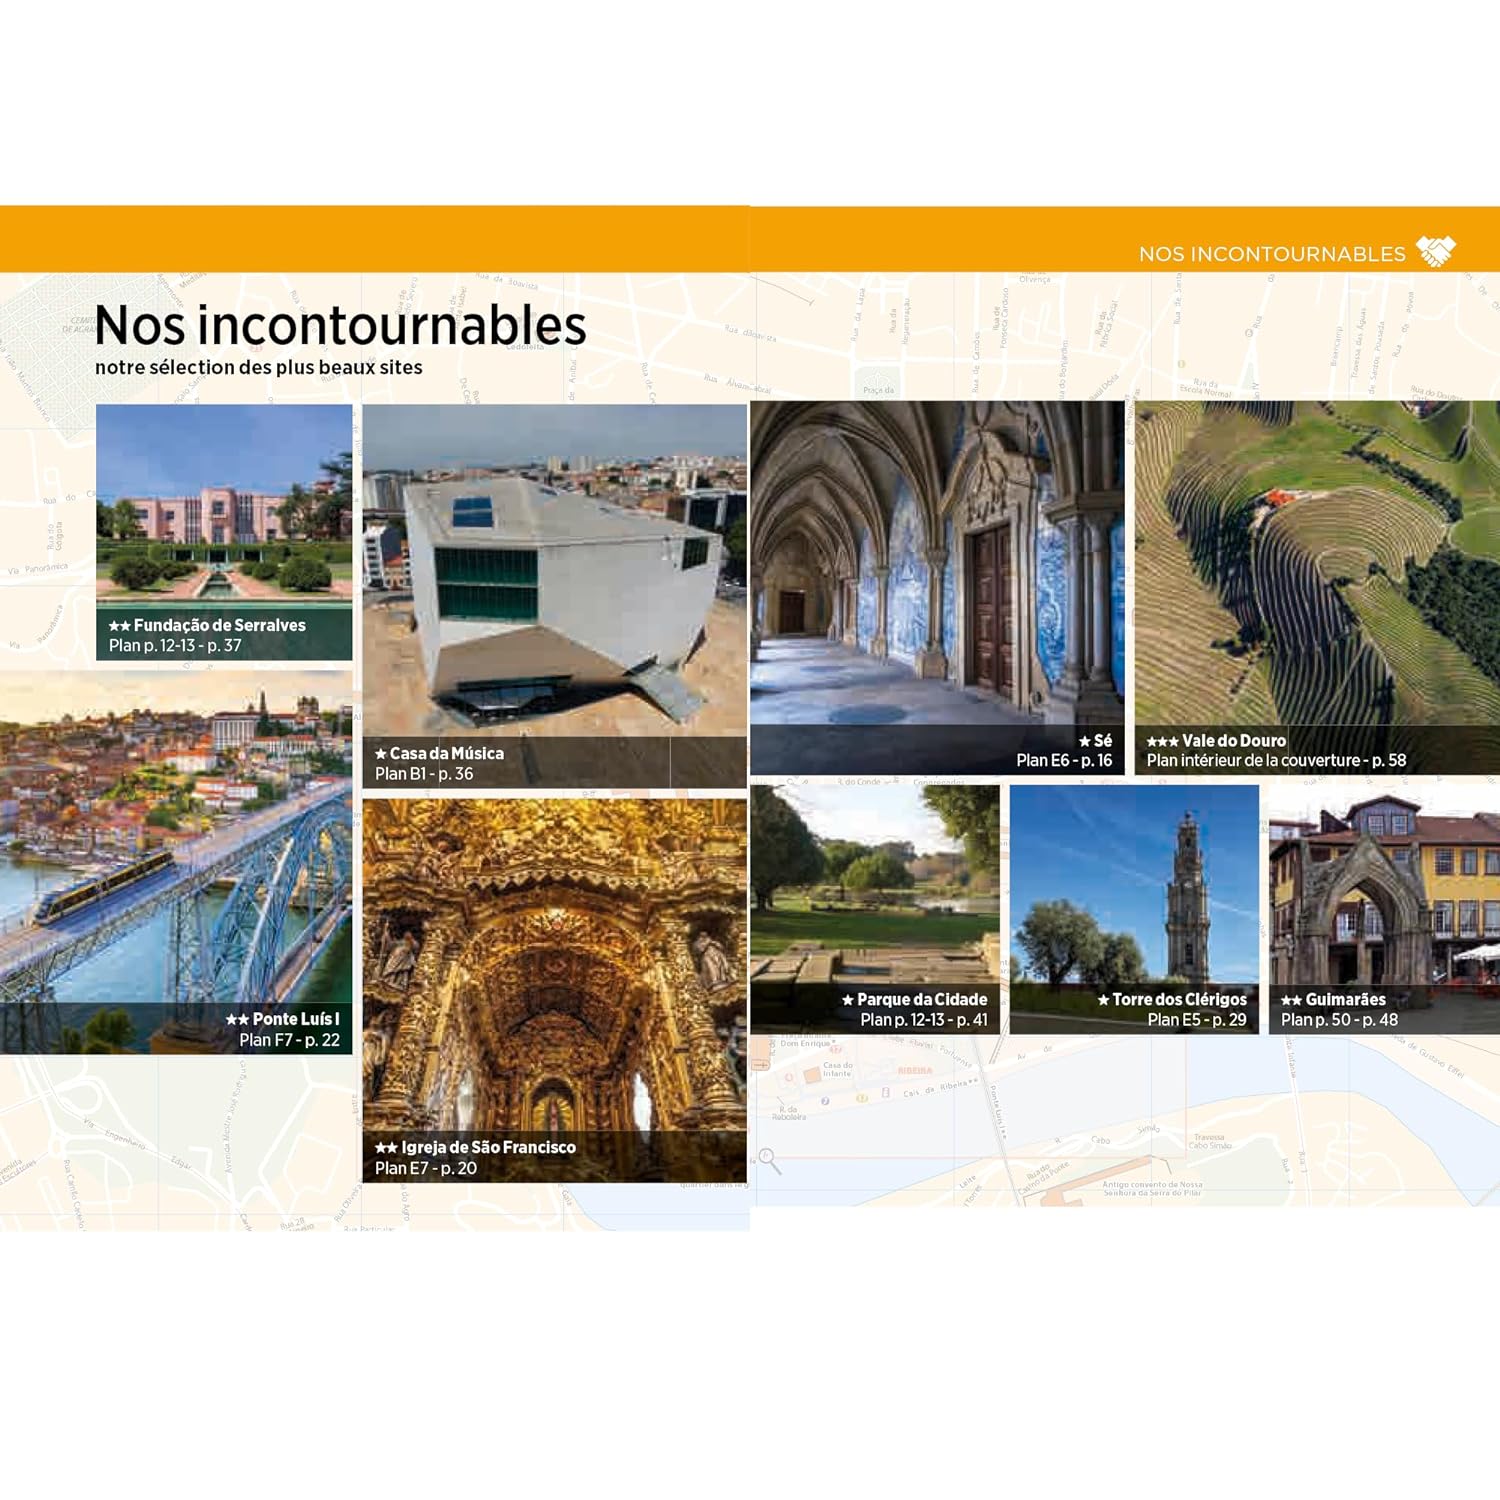
Task: Follow the "Plan E7 - p. 20" reference
Action: [425, 1168]
